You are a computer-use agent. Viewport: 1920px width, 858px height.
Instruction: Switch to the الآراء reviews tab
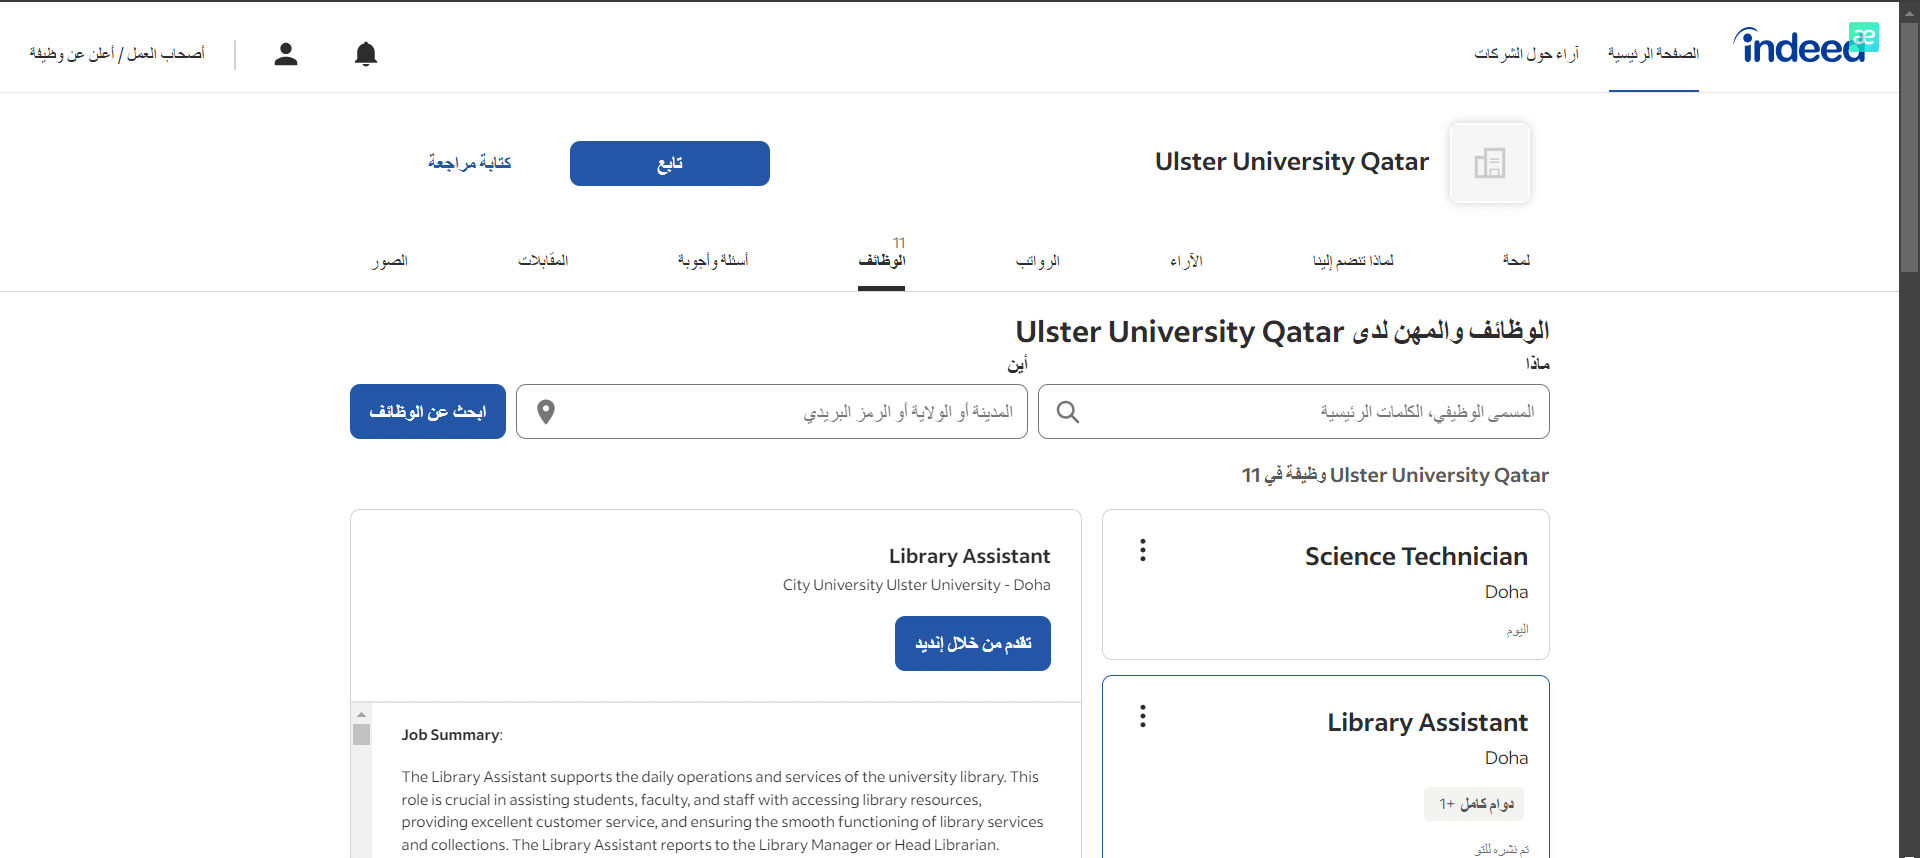(x=1186, y=260)
